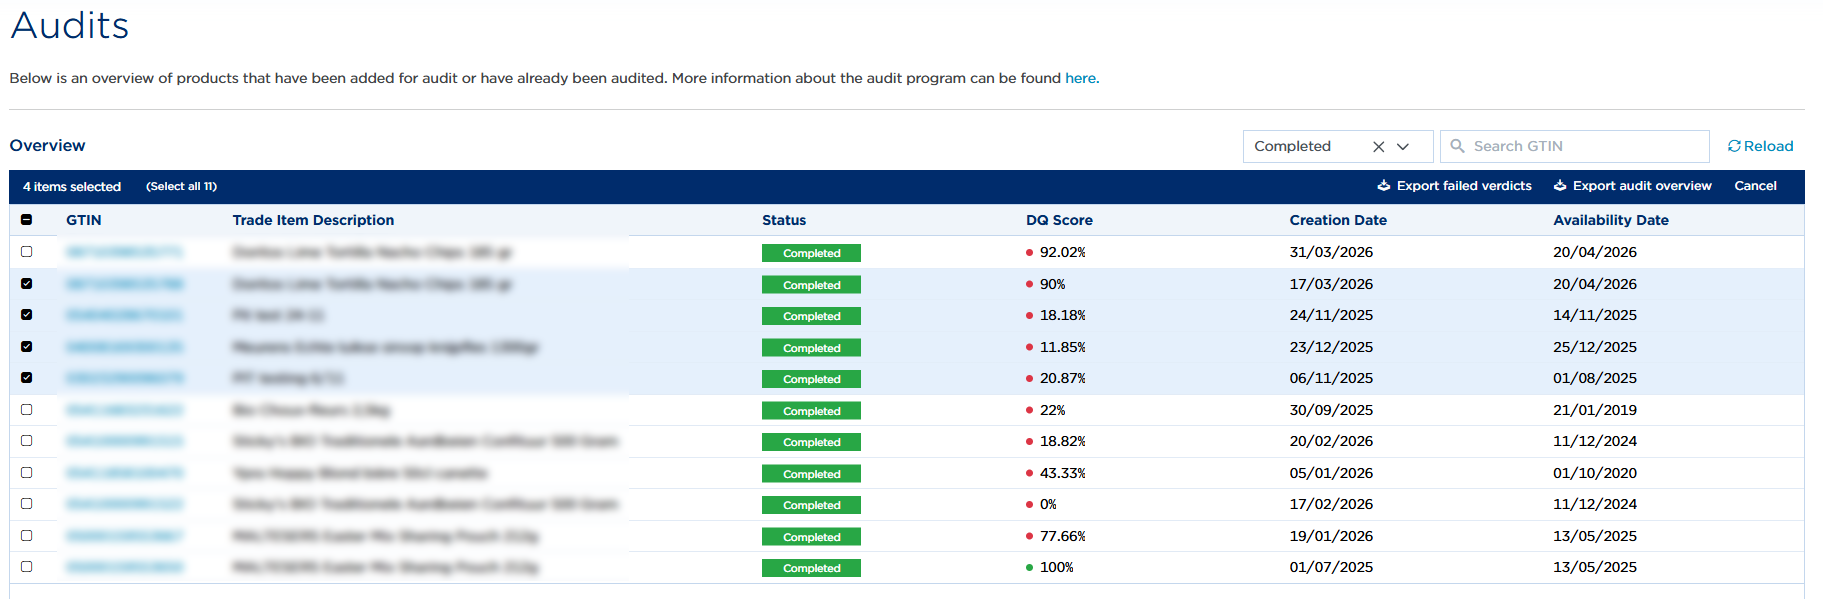Click creation date 24/11/2025

[x=1331, y=315]
